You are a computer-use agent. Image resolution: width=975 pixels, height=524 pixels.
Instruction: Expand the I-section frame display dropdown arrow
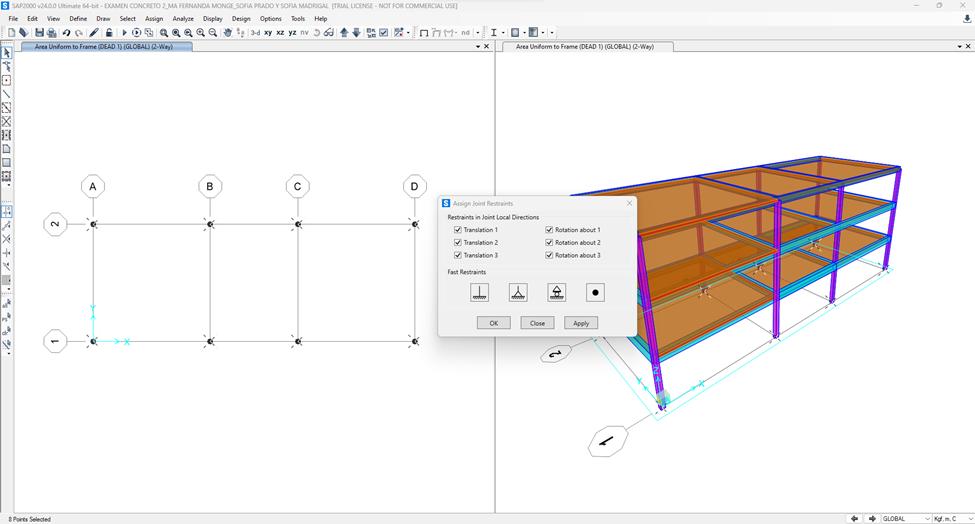pos(503,32)
